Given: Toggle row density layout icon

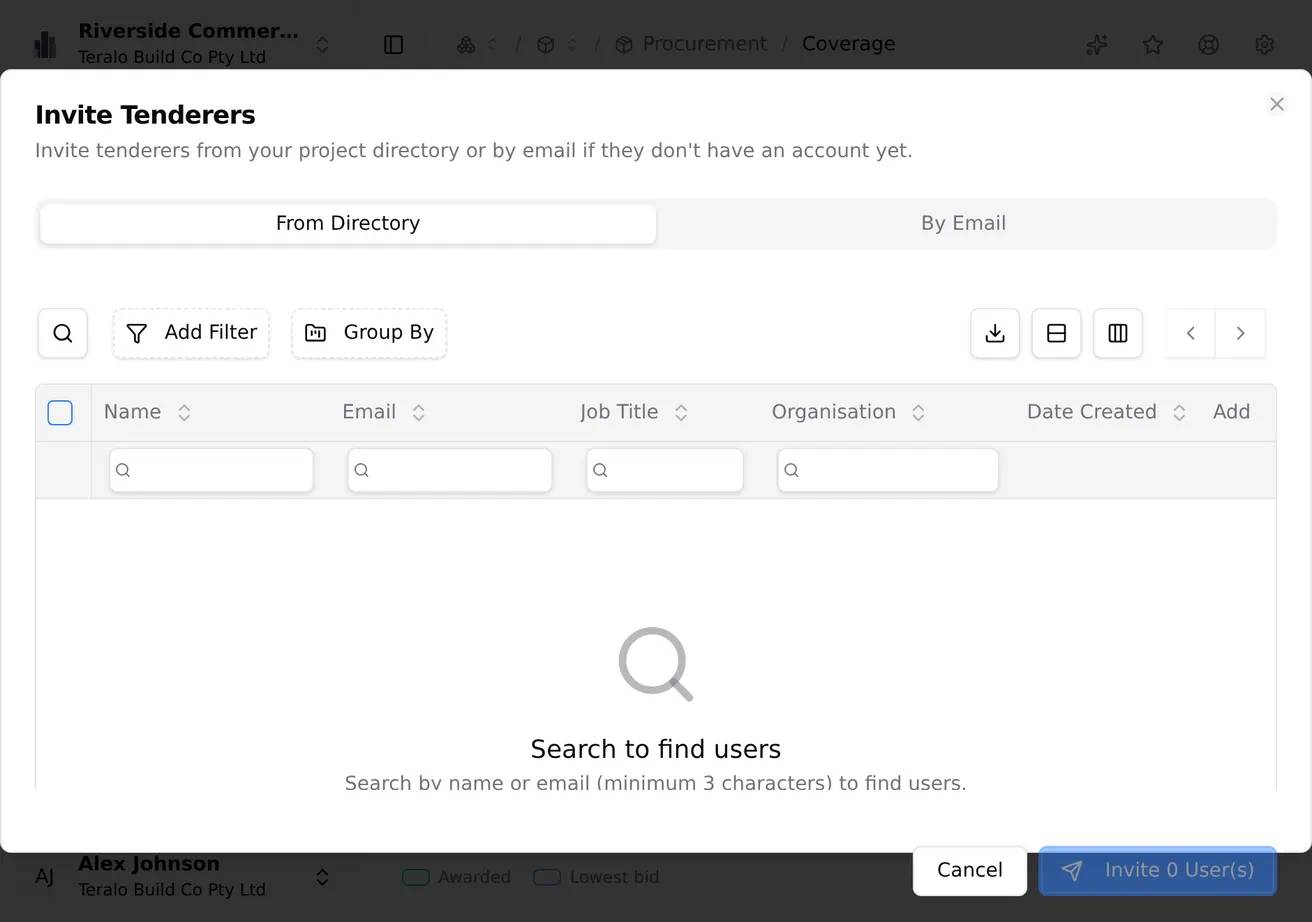Looking at the screenshot, I should click(1056, 333).
